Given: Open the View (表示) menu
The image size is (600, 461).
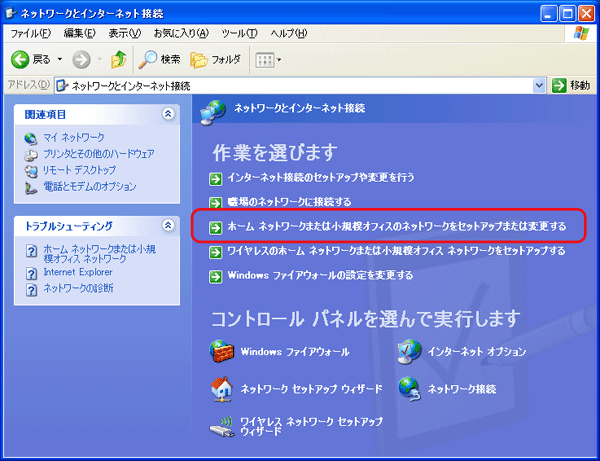Looking at the screenshot, I should click(x=125, y=33).
